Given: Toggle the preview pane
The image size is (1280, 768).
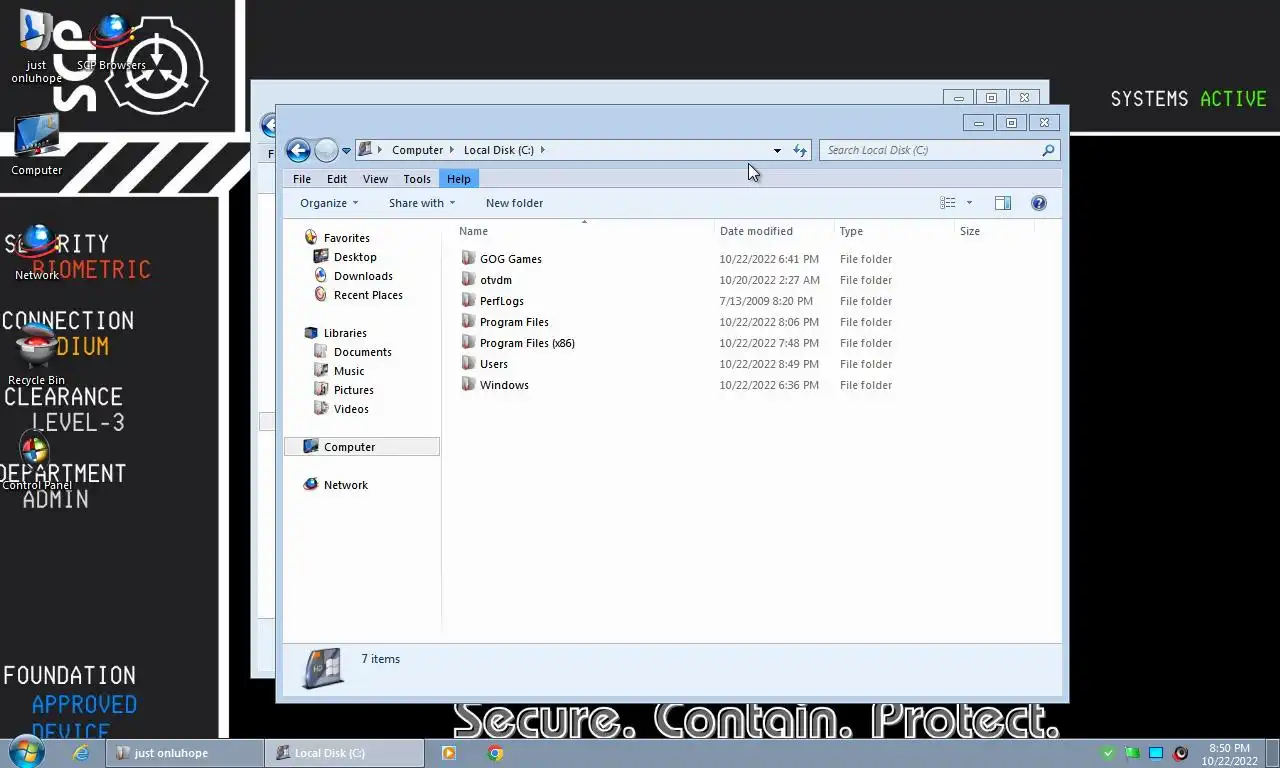Looking at the screenshot, I should [1003, 203].
